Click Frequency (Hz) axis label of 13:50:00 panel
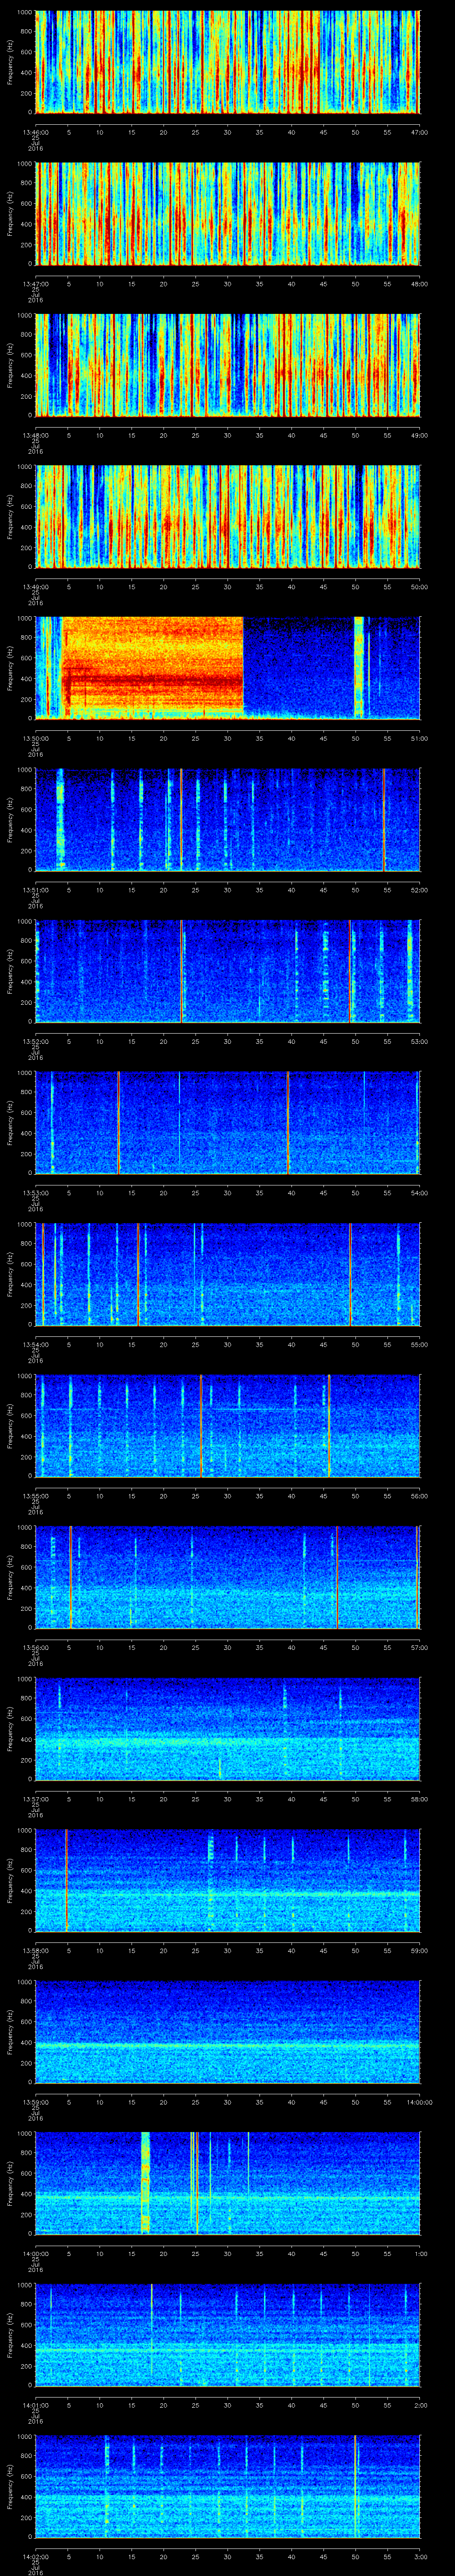 [x=10, y=668]
